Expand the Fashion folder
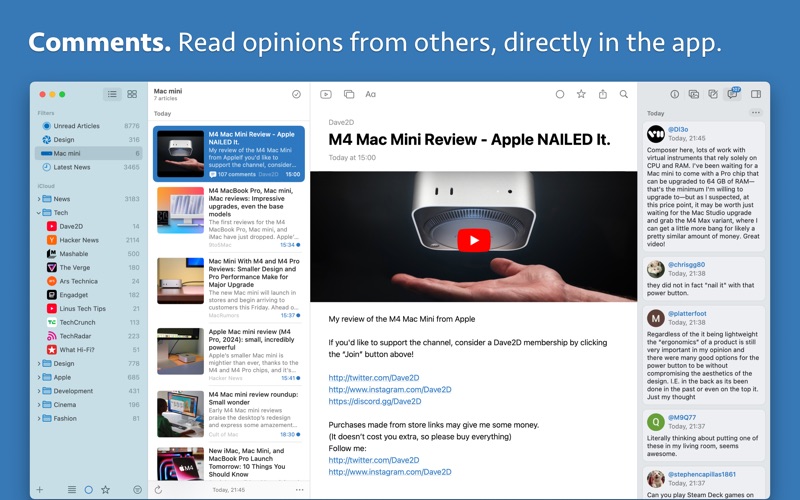 click(x=39, y=418)
